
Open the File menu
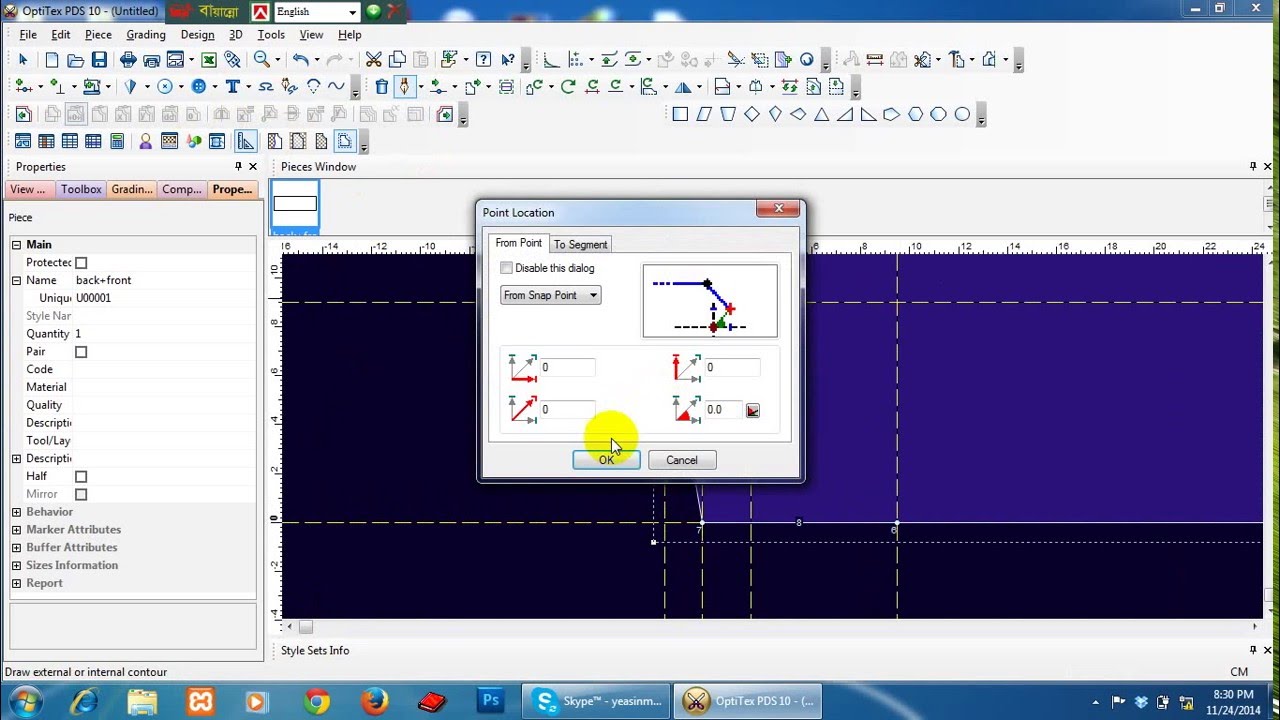pos(28,35)
